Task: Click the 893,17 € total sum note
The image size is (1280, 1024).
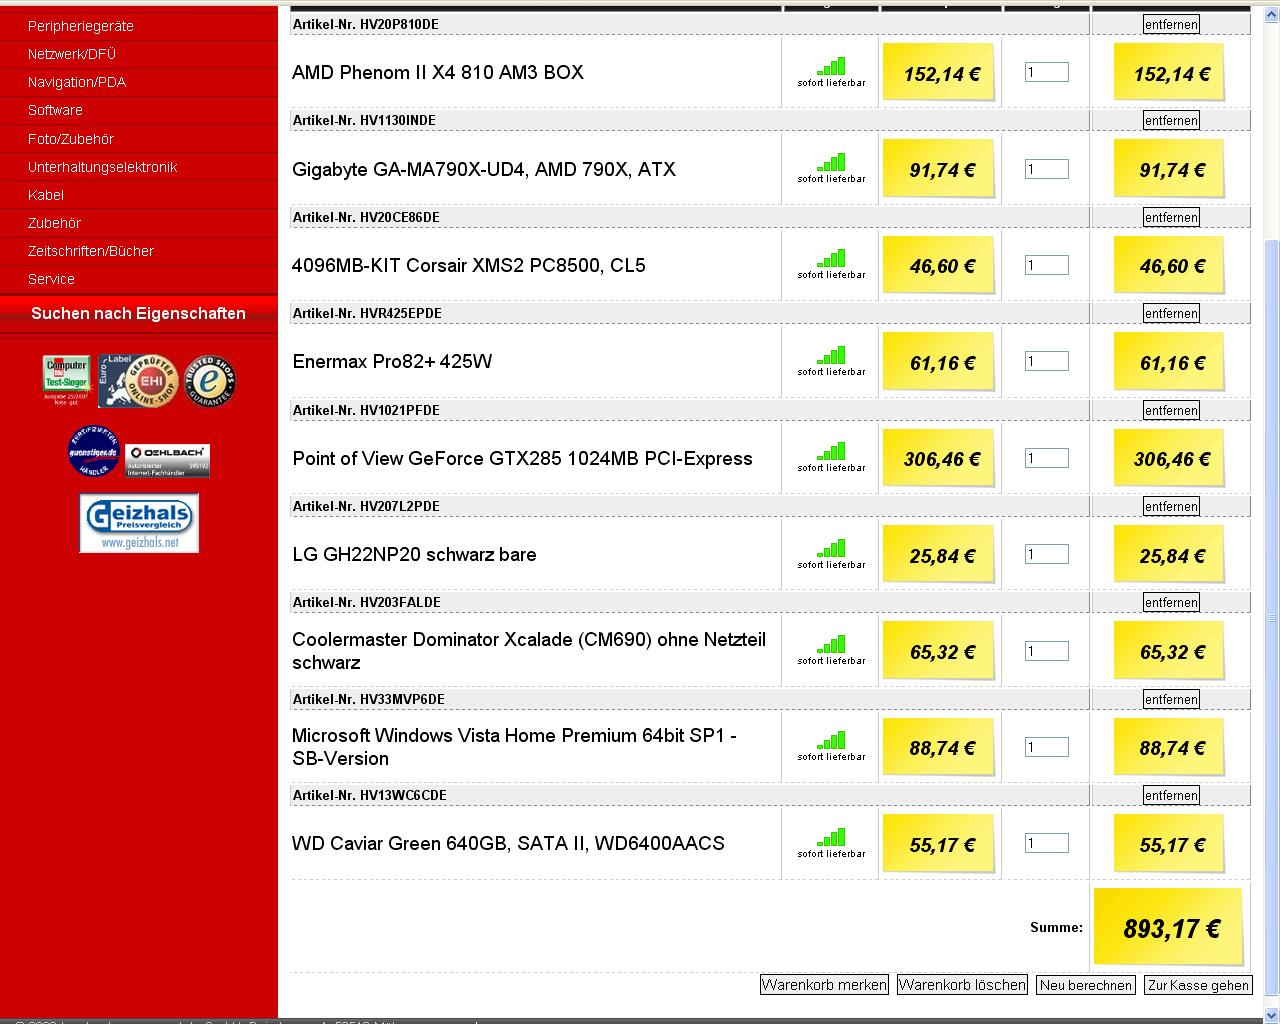Action: point(1170,927)
